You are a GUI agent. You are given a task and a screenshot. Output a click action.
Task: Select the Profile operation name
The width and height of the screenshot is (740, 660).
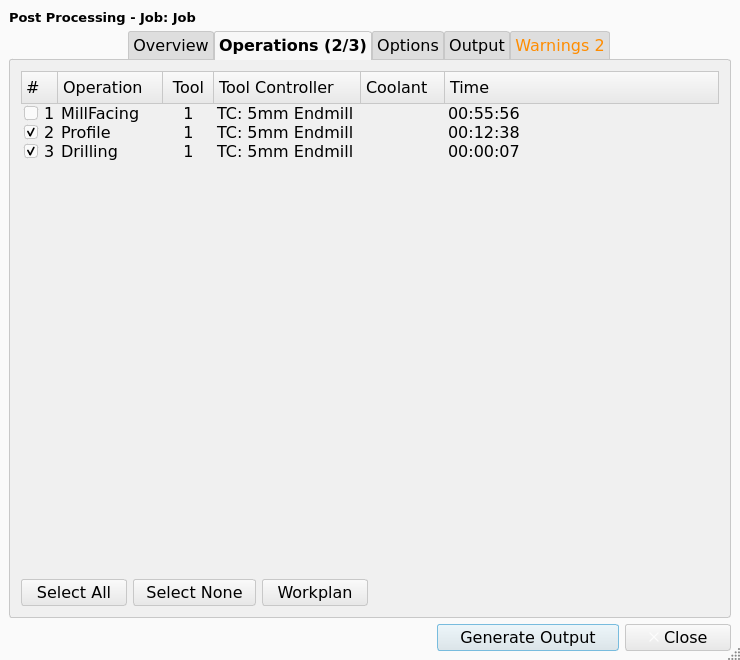click(x=86, y=132)
